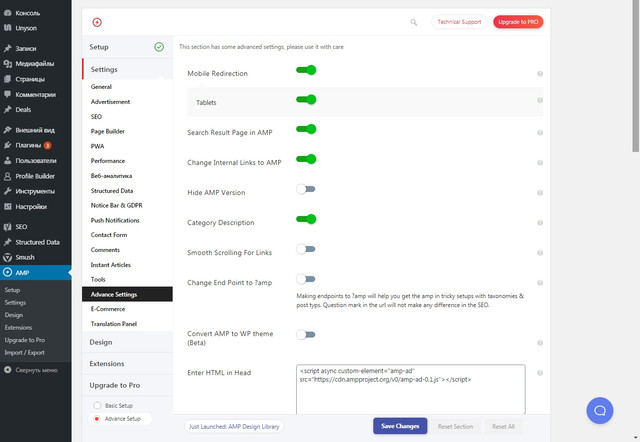This screenshot has height=442, width=640.
Task: Expand the Design section
Action: coord(127,342)
